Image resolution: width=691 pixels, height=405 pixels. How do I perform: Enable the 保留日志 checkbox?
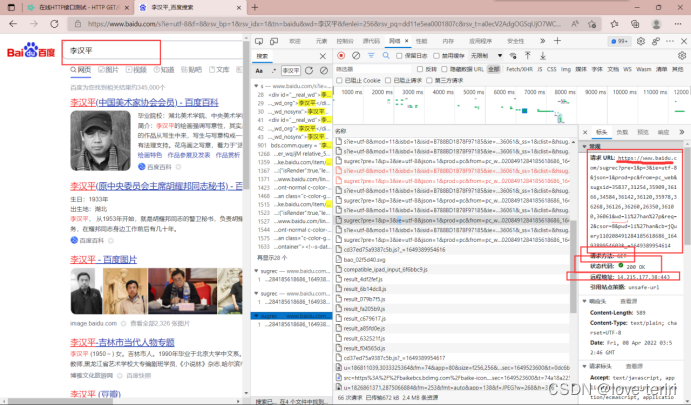399,56
